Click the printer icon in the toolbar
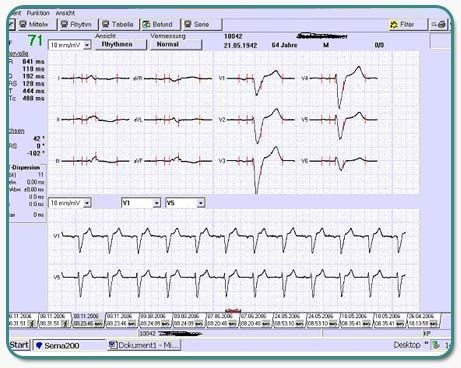This screenshot has height=368, width=461. [x=441, y=24]
